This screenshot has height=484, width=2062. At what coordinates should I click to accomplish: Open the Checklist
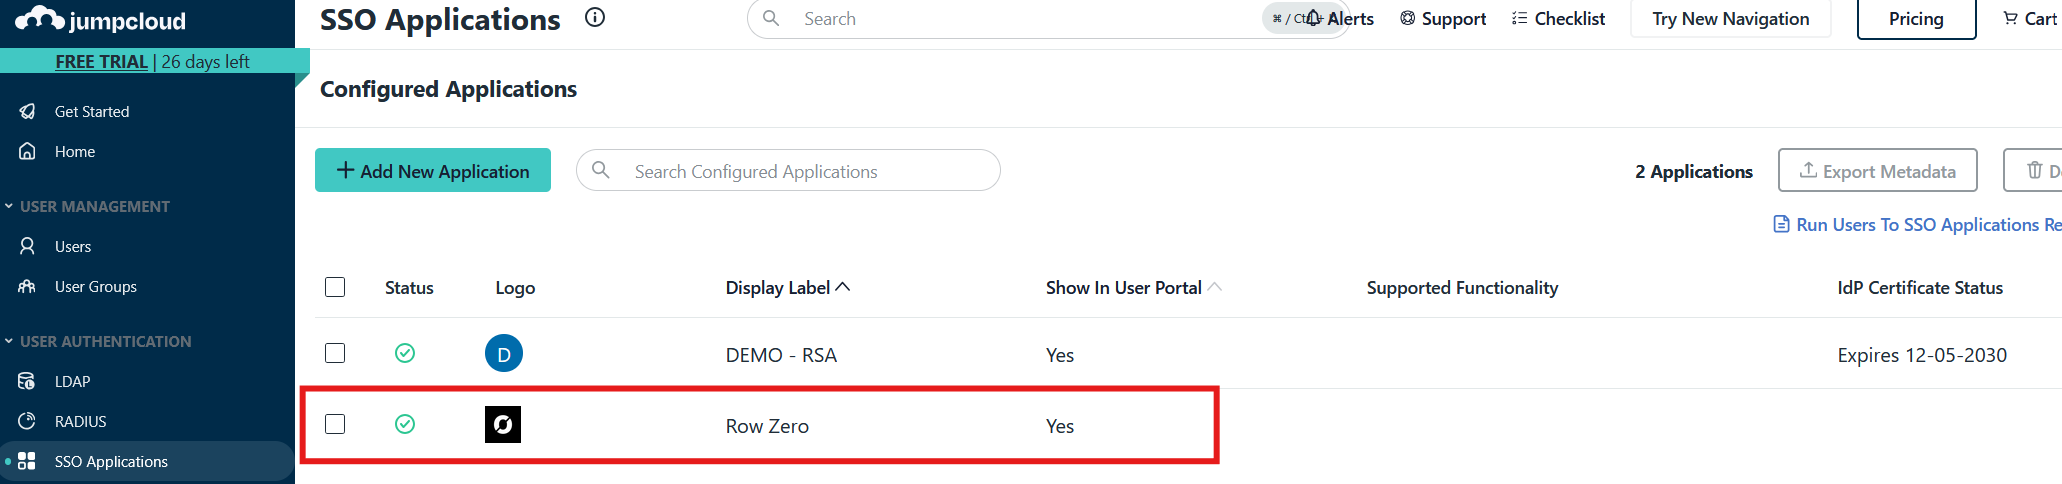pos(1558,19)
